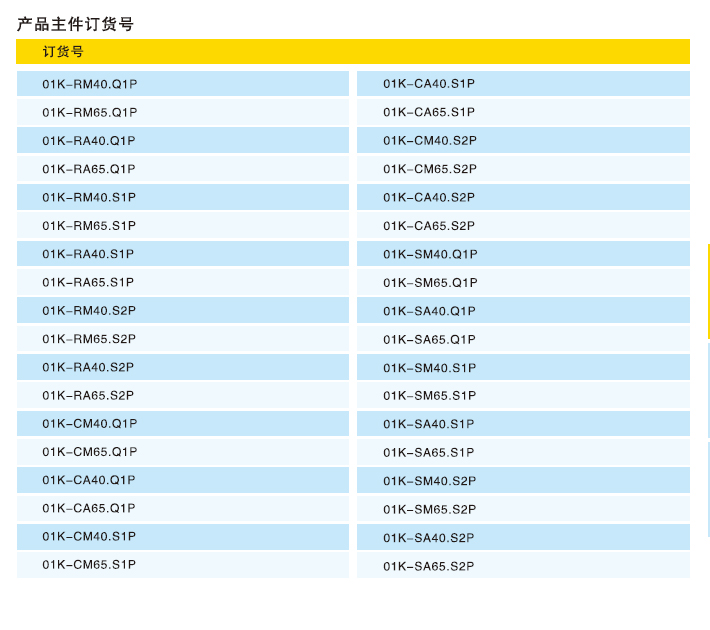Choose the 01K-RA40.S2P entry

pos(88,367)
